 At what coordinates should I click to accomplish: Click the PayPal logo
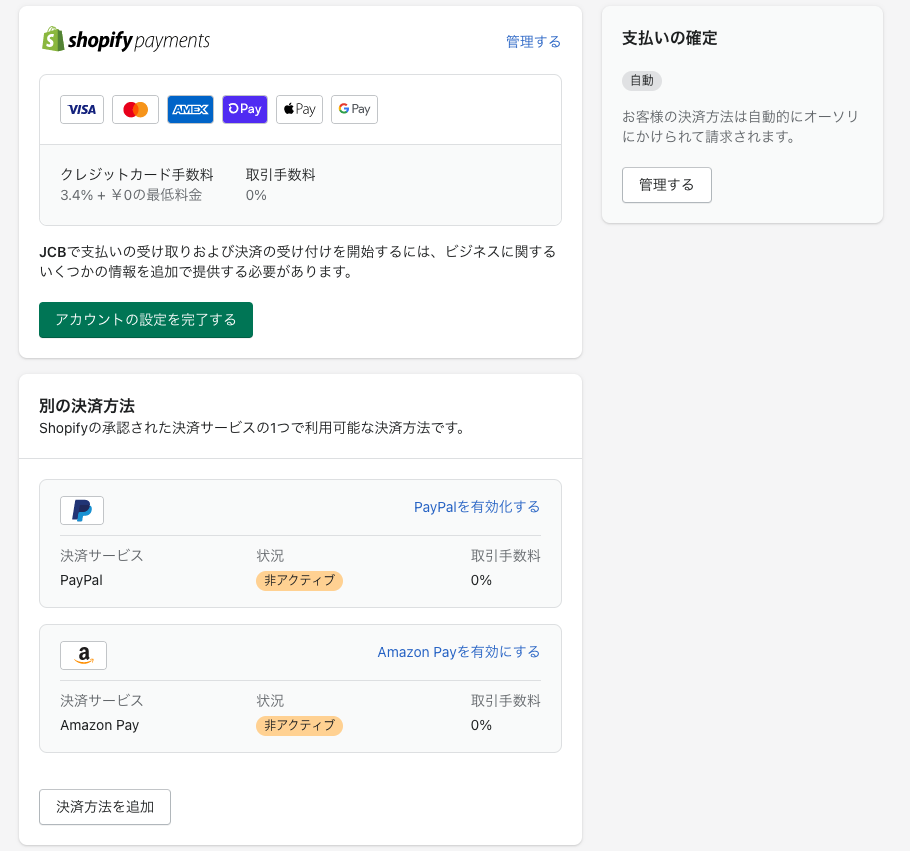82,510
